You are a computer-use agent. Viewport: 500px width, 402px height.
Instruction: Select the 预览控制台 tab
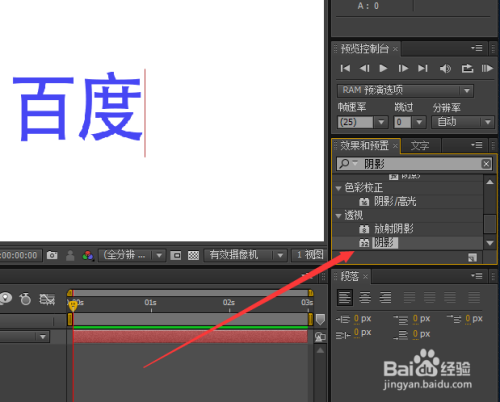365,49
